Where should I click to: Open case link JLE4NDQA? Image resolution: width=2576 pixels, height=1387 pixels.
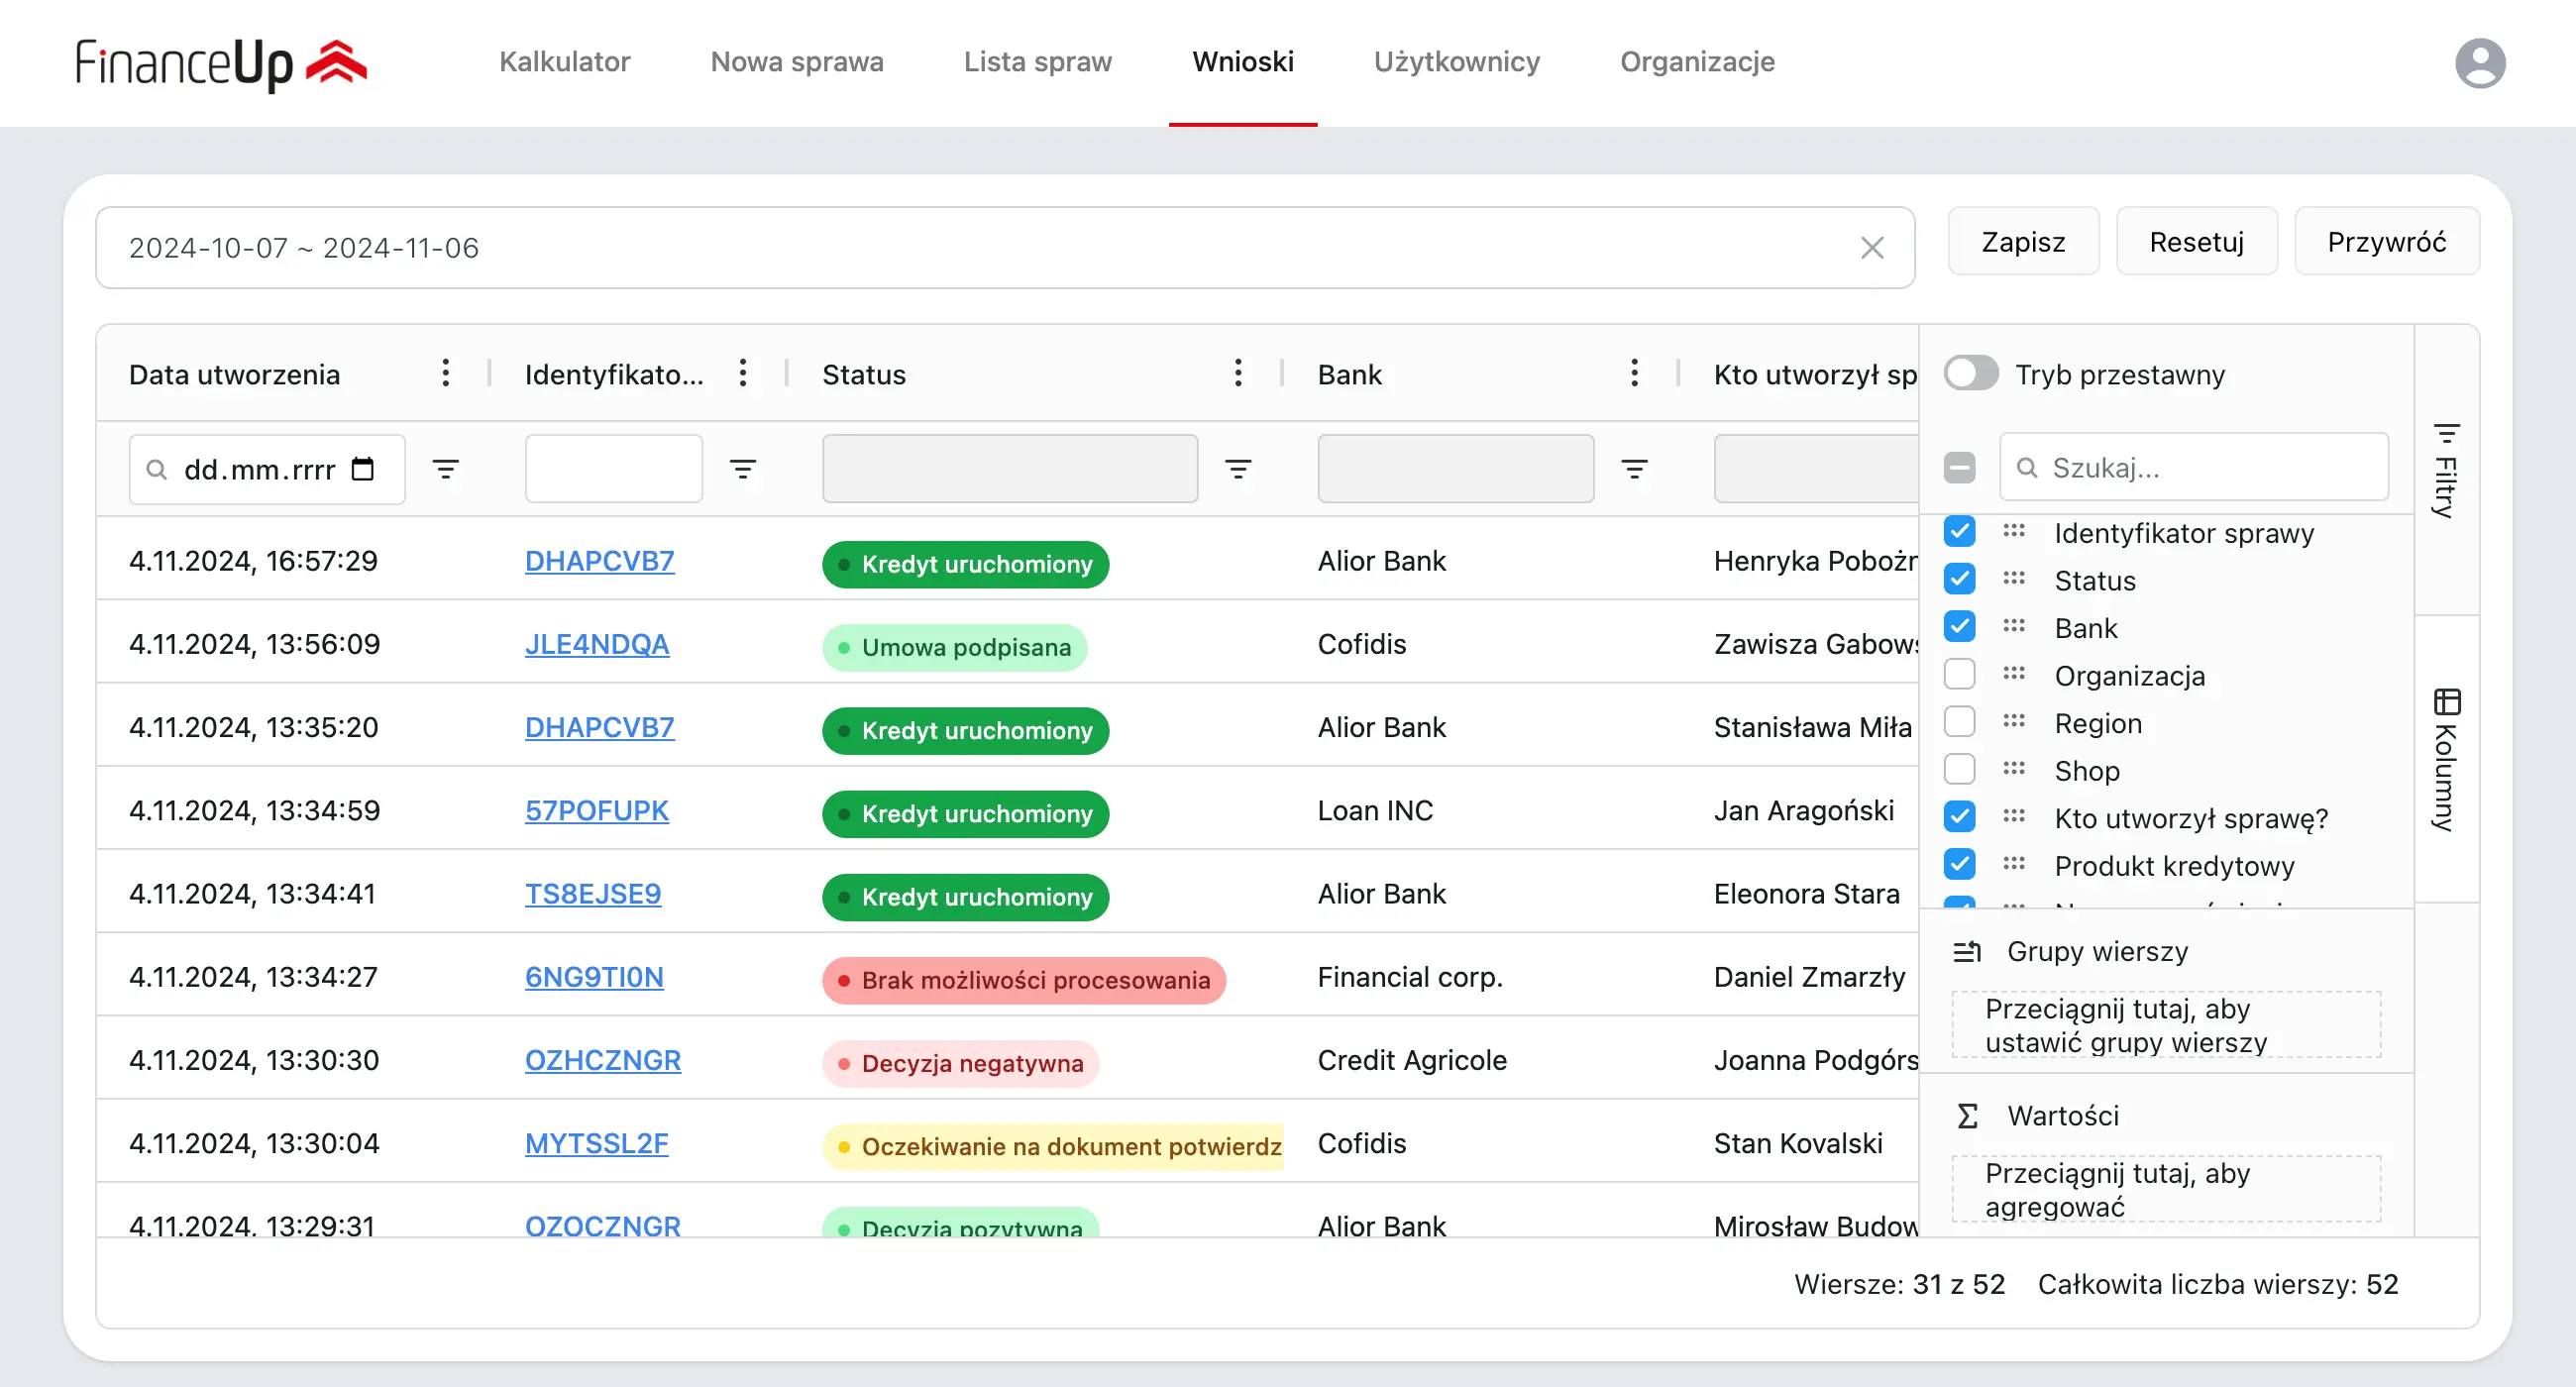(597, 644)
